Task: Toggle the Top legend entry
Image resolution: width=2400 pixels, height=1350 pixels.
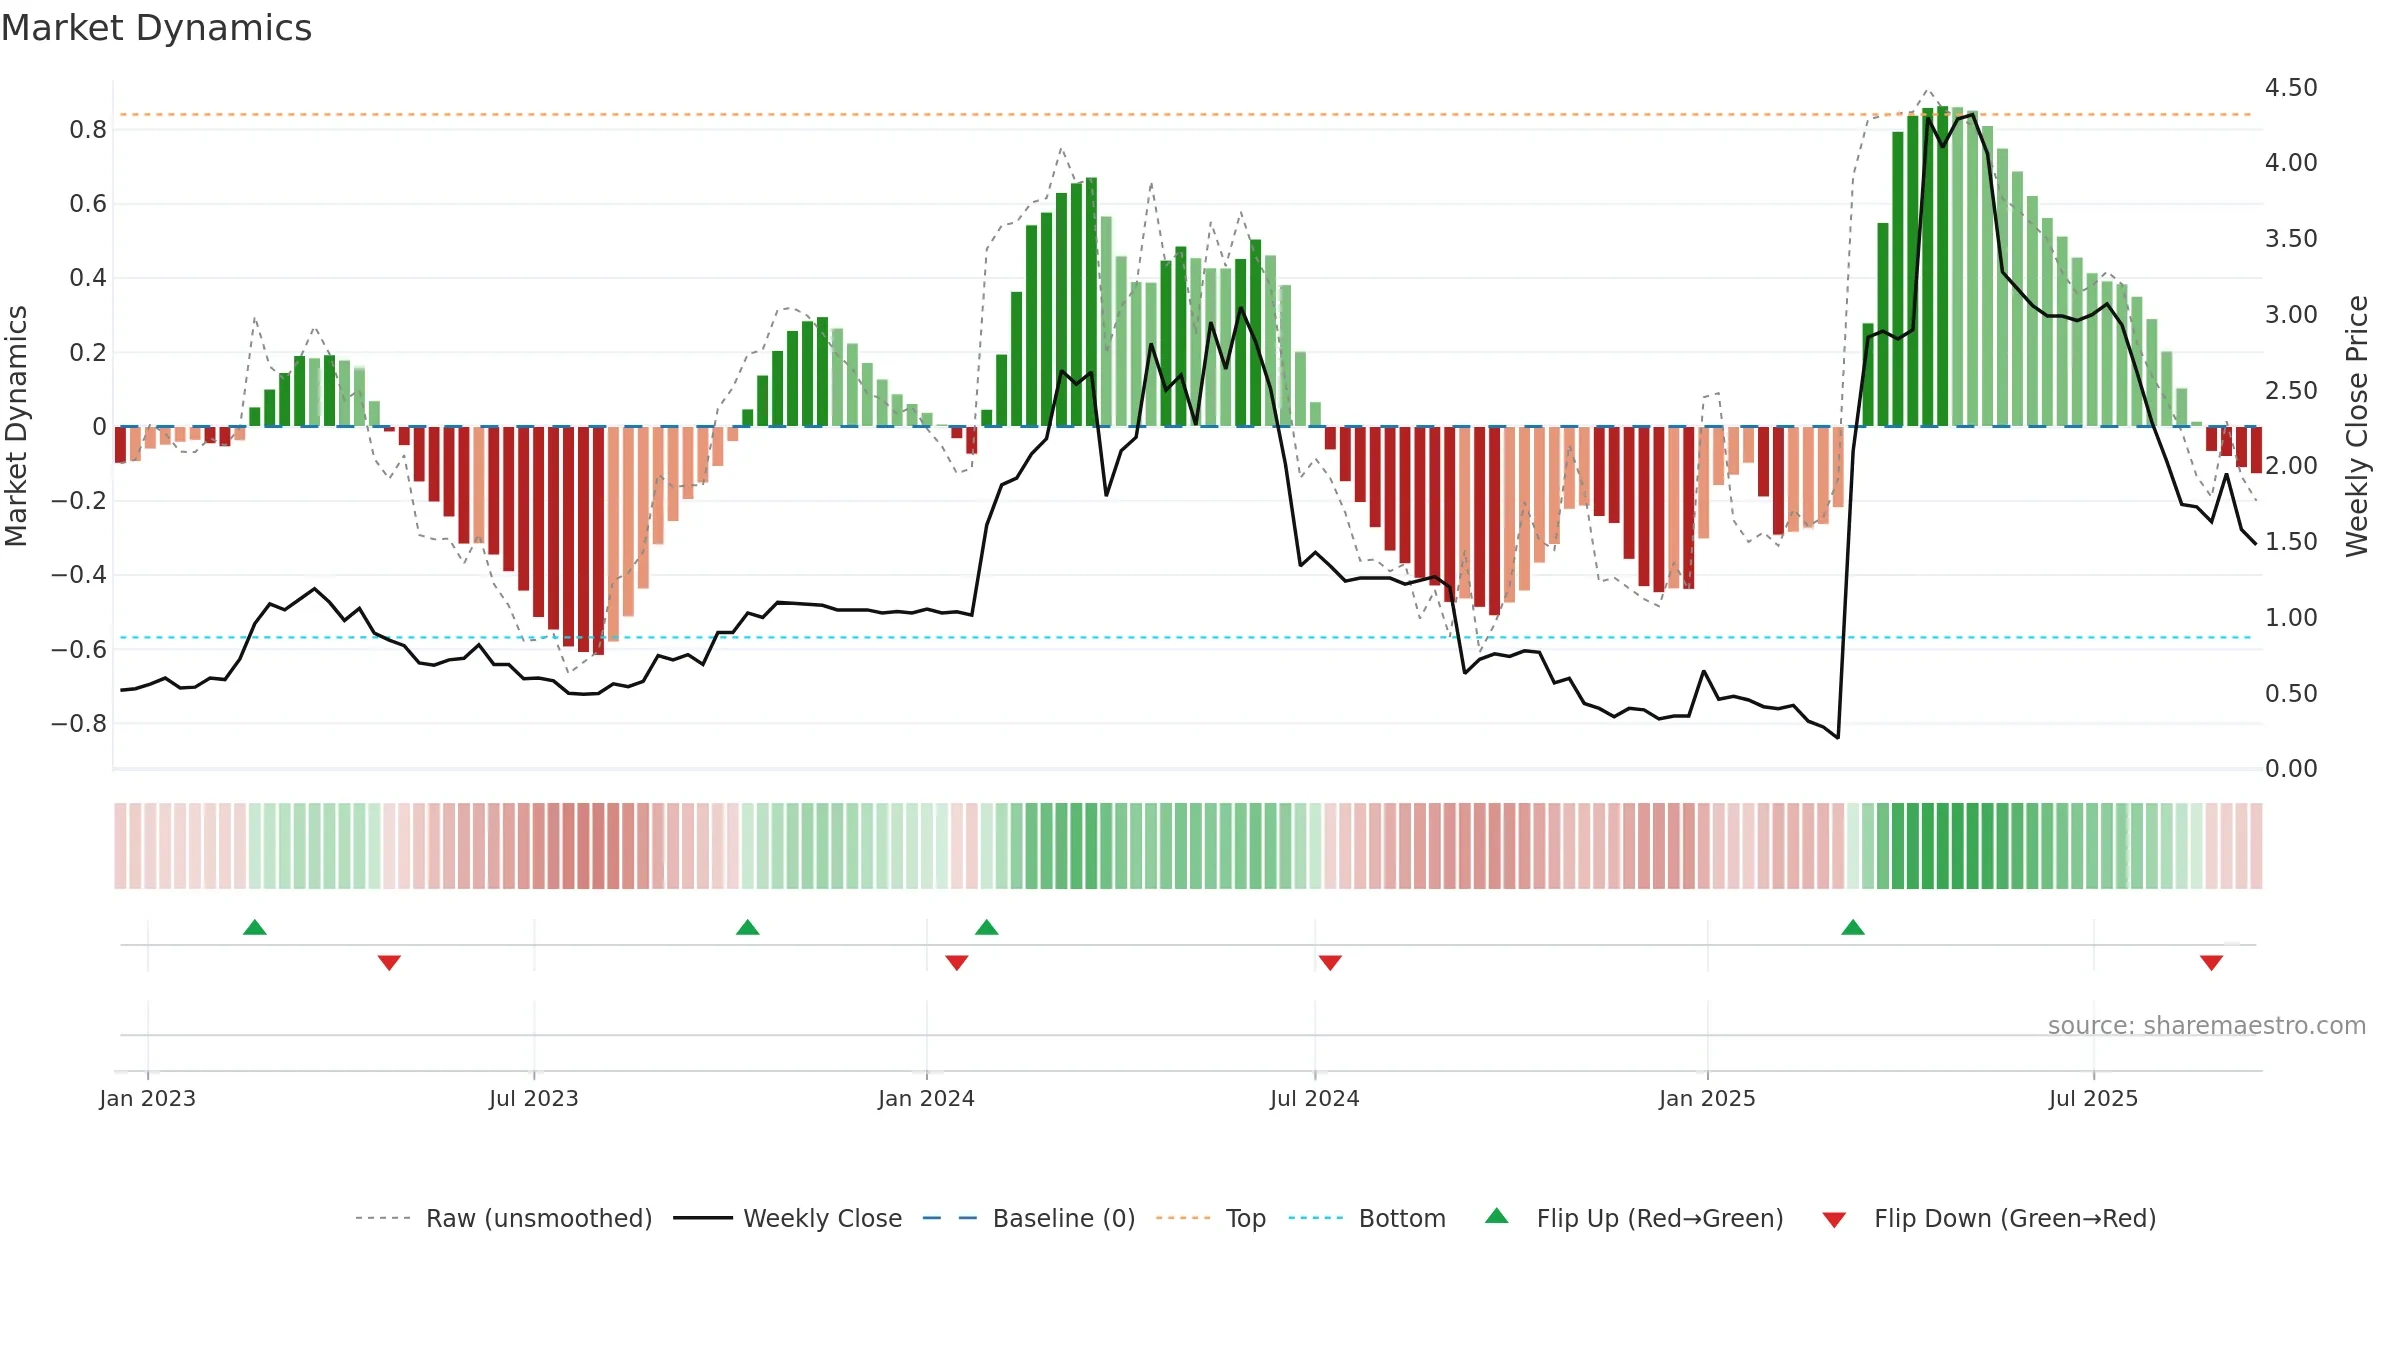Action: tap(1211, 1218)
